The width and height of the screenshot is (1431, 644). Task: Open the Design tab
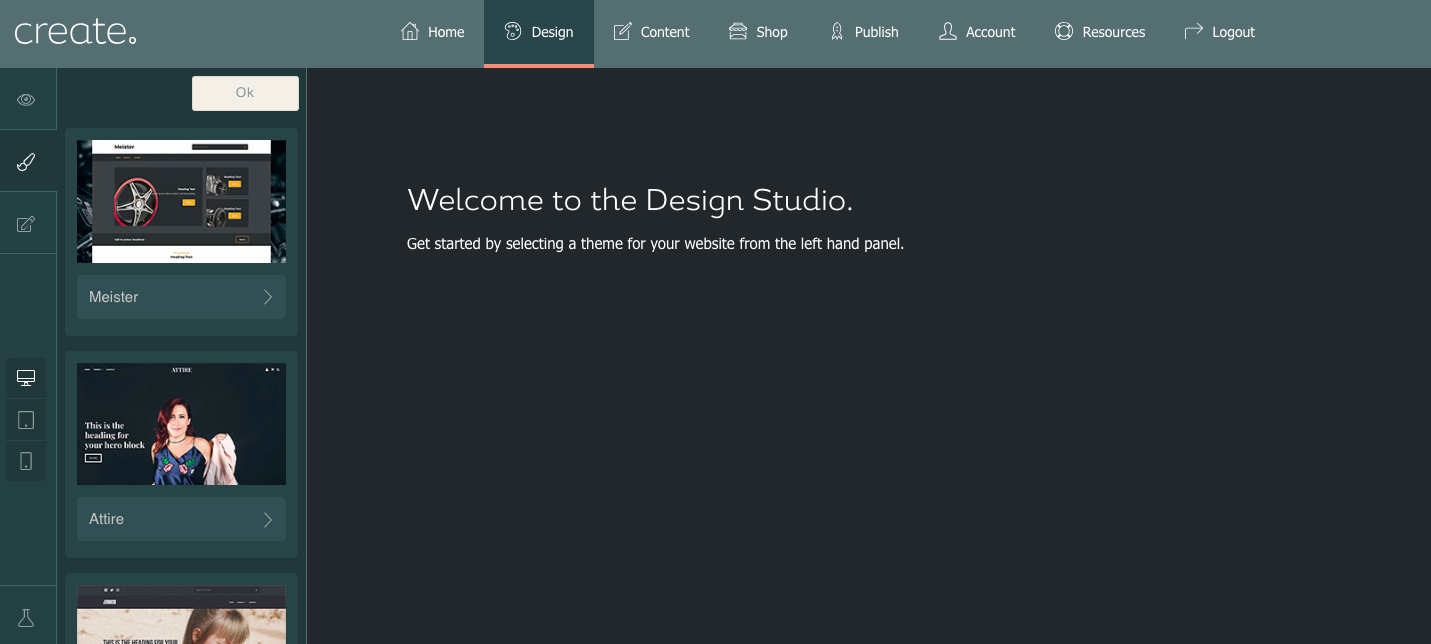[539, 32]
